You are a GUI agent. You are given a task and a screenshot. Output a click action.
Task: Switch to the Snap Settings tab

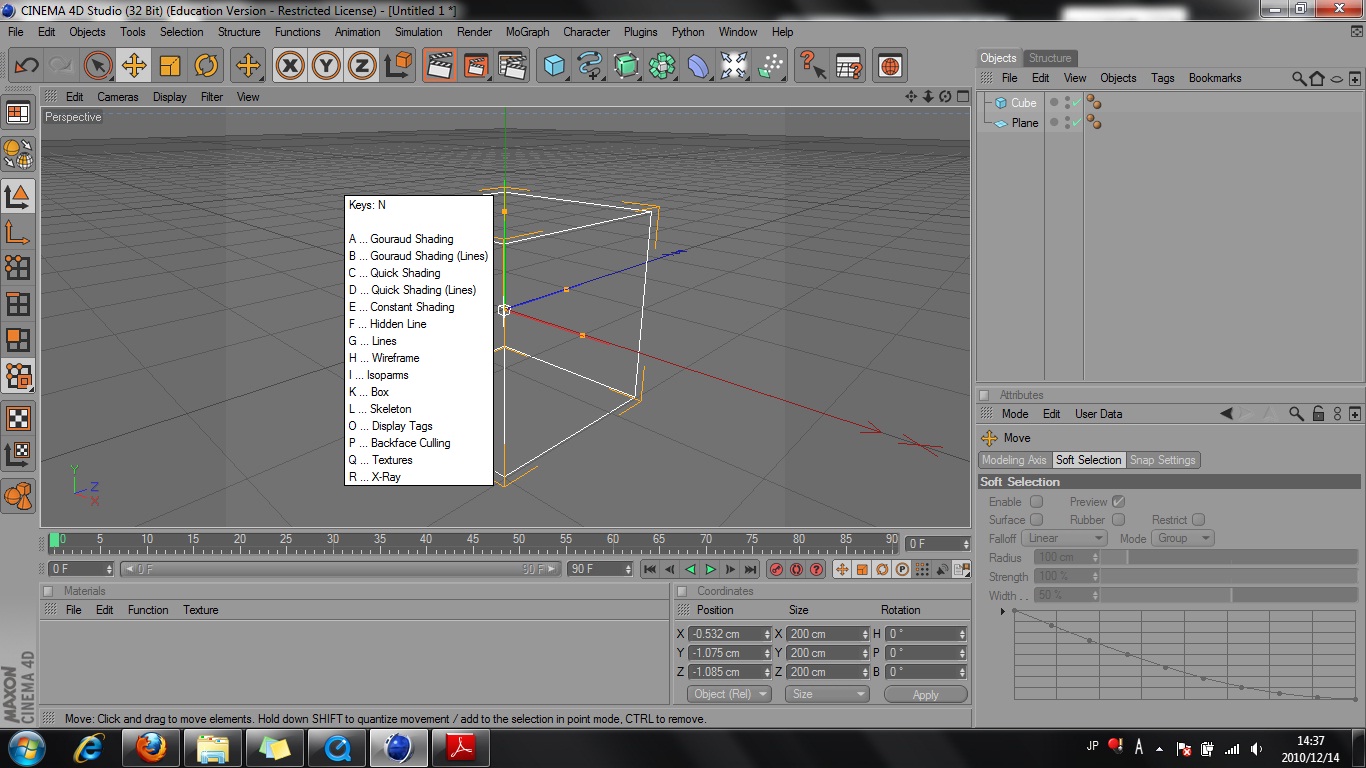point(1162,460)
